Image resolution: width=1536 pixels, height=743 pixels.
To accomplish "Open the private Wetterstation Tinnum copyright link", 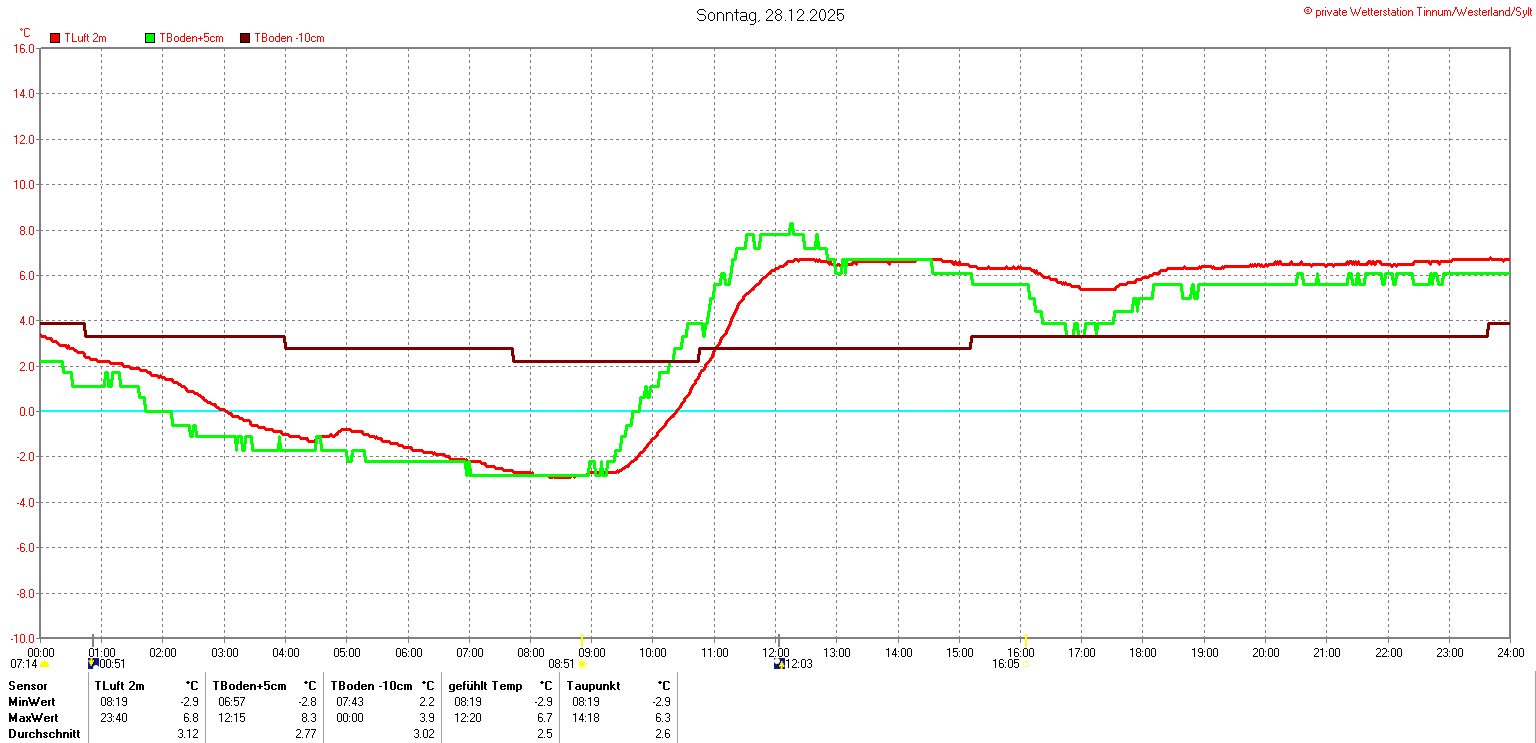I will tap(1417, 11).
